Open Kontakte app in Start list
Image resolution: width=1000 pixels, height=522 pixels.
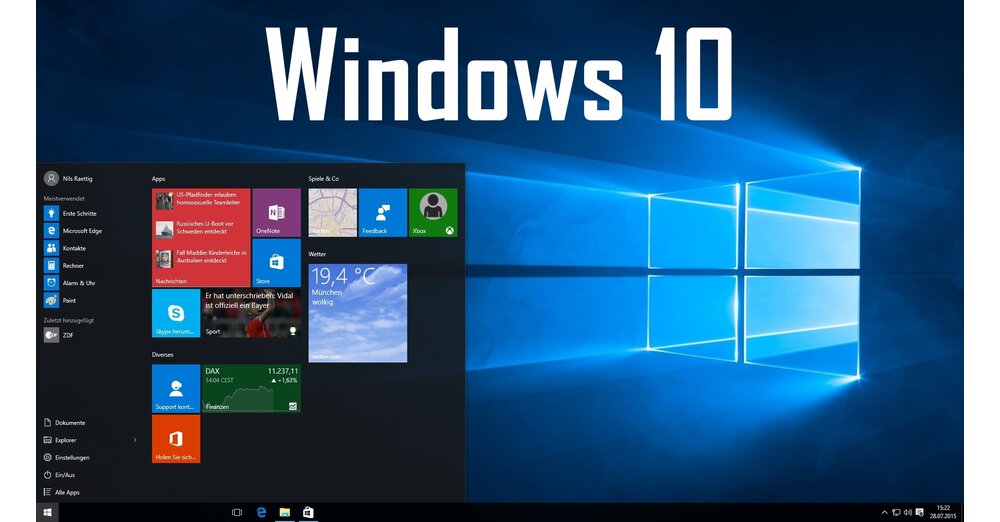65,248
